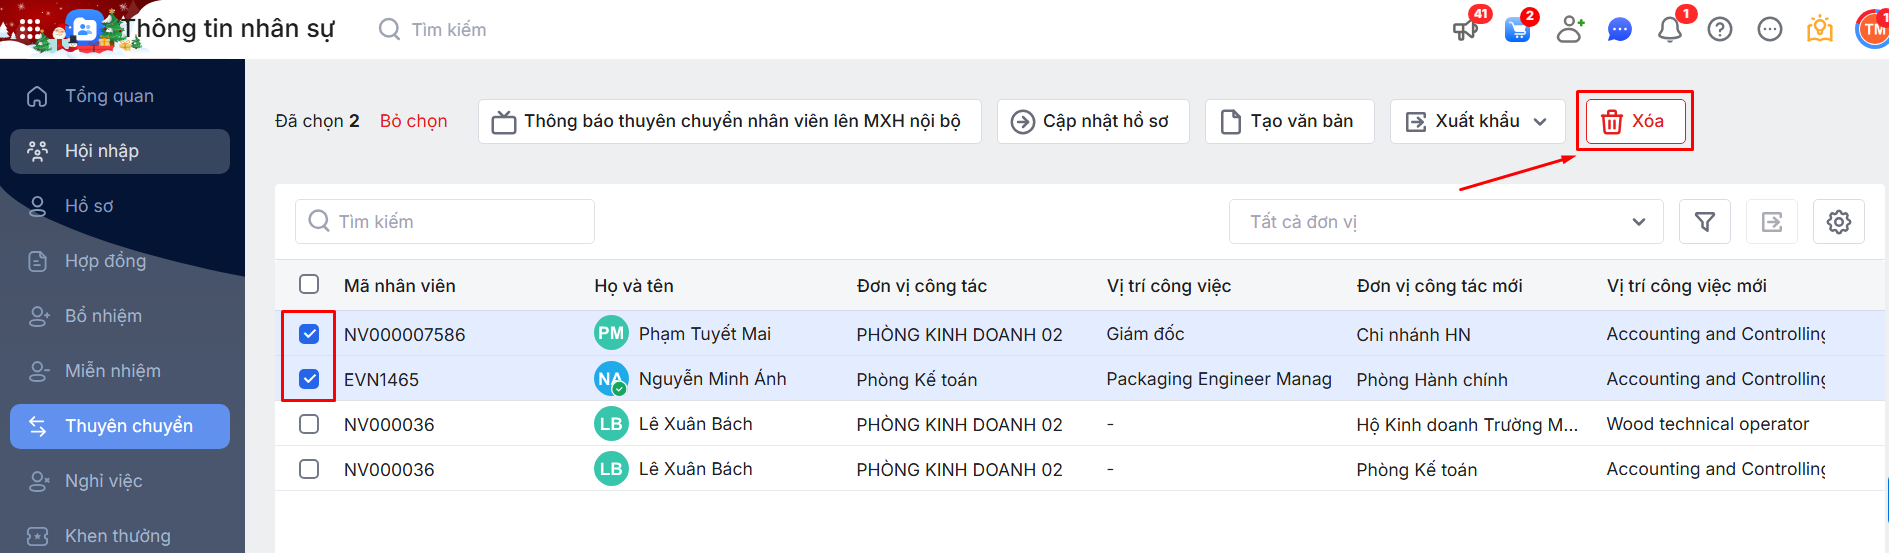
Task: Open the three-dots more options menu
Action: [x=1769, y=30]
